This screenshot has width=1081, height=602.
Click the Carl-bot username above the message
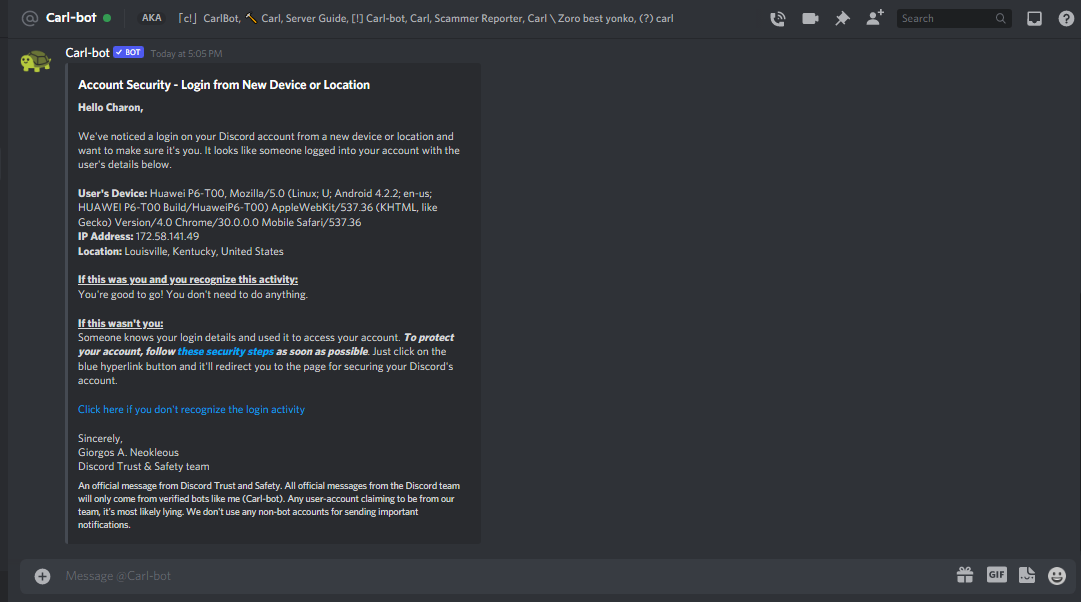[87, 53]
